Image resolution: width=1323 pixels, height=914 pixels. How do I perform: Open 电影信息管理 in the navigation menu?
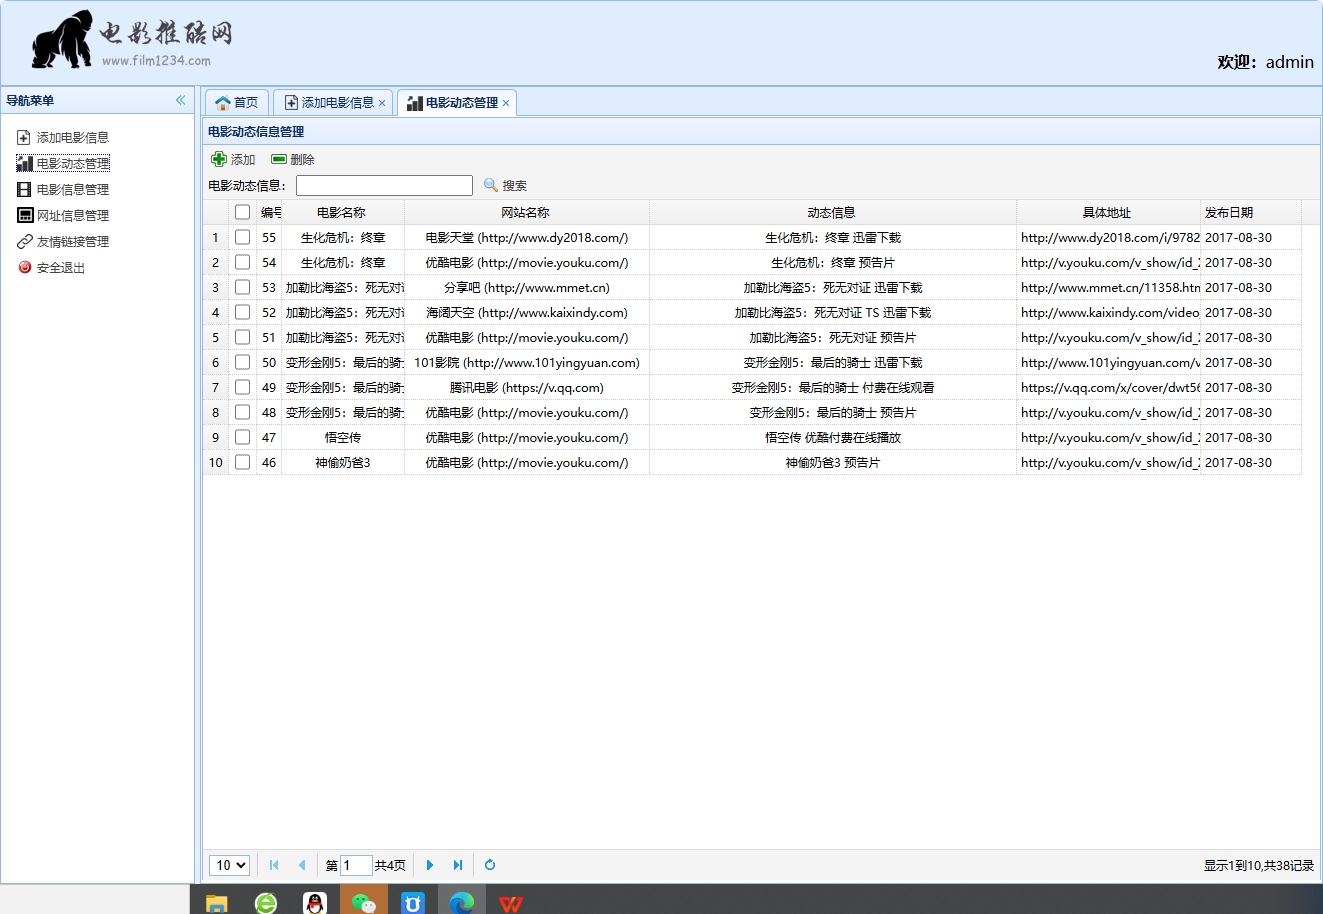click(x=63, y=190)
